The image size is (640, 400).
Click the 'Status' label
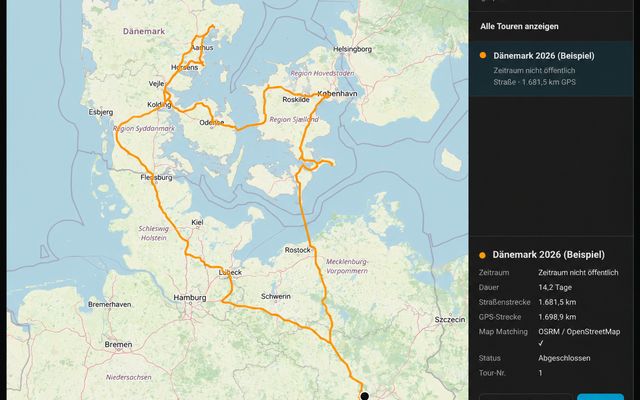point(489,358)
